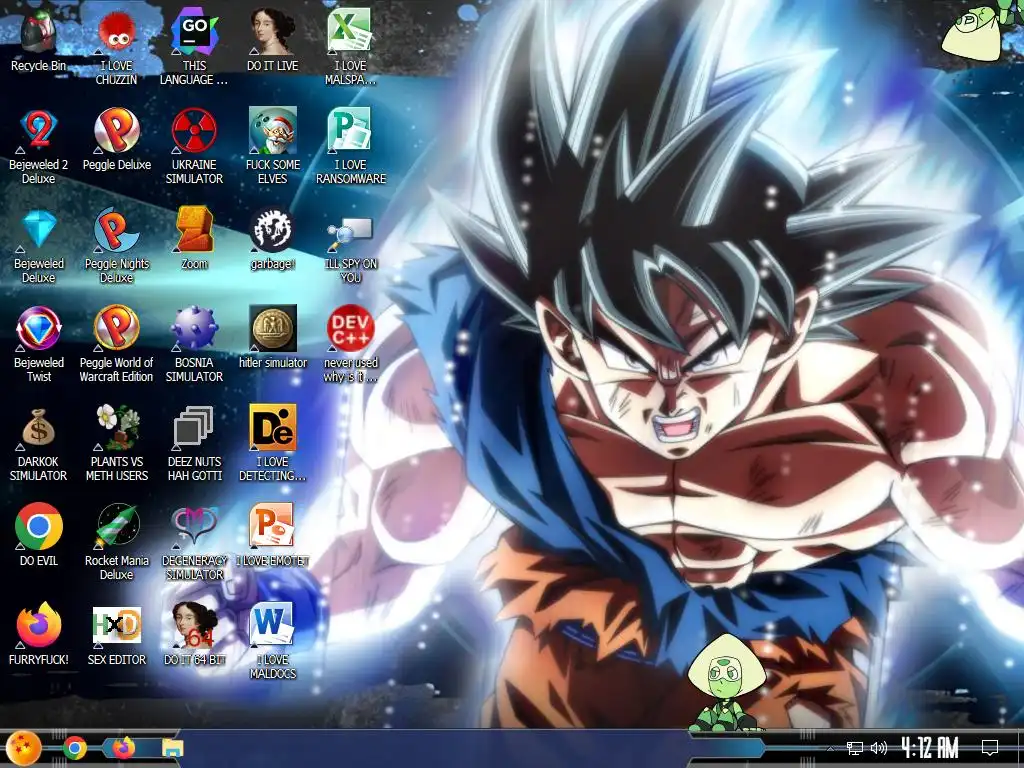
Task: Open the HxD hex editor shortcut
Action: pyautogui.click(x=116, y=635)
